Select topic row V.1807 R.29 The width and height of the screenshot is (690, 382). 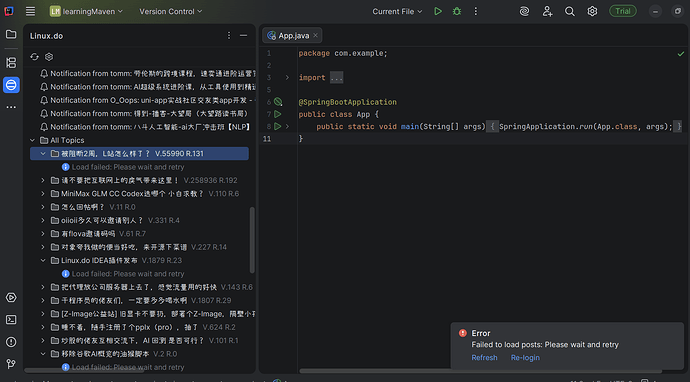[140, 301]
